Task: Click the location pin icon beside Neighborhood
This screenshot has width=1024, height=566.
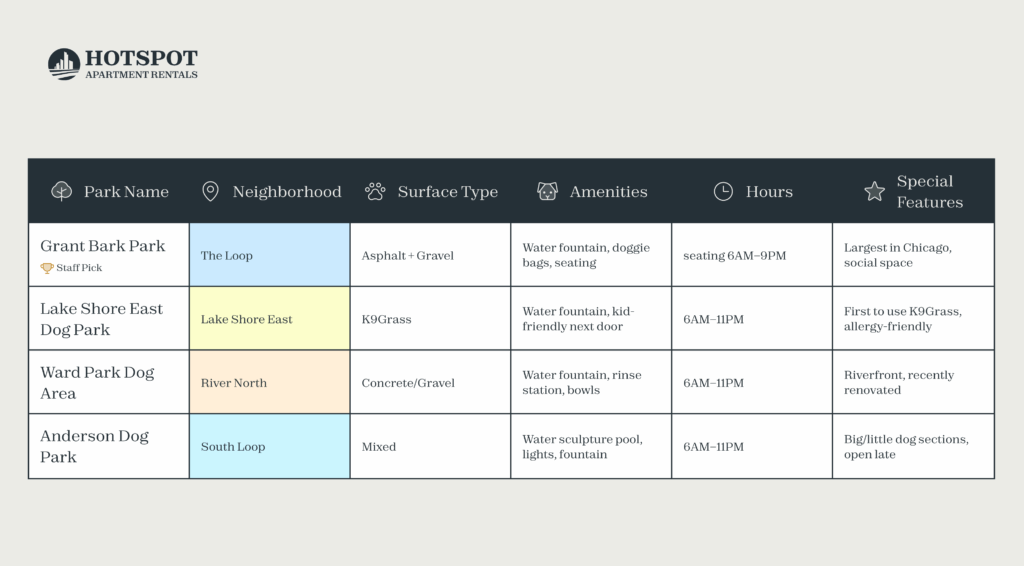Action: (210, 191)
